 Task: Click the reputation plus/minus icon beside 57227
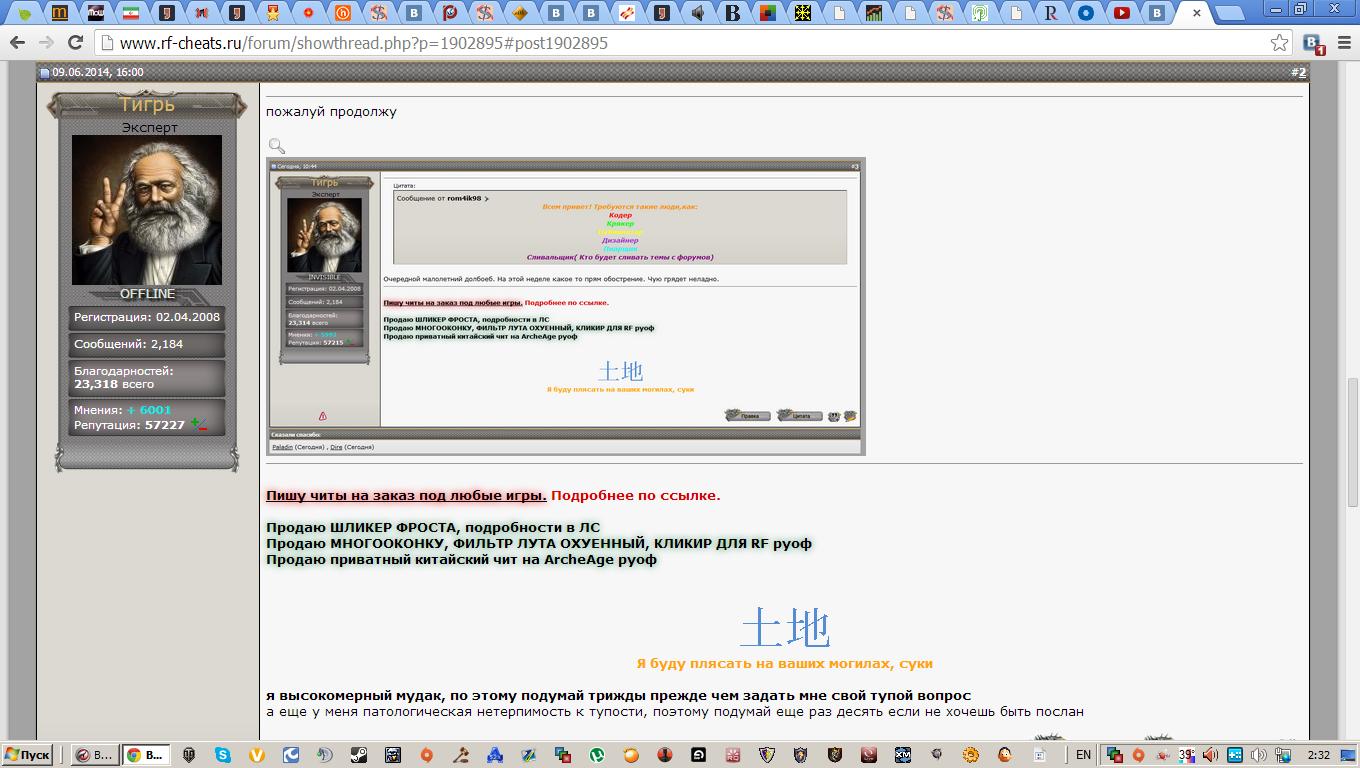tap(198, 425)
